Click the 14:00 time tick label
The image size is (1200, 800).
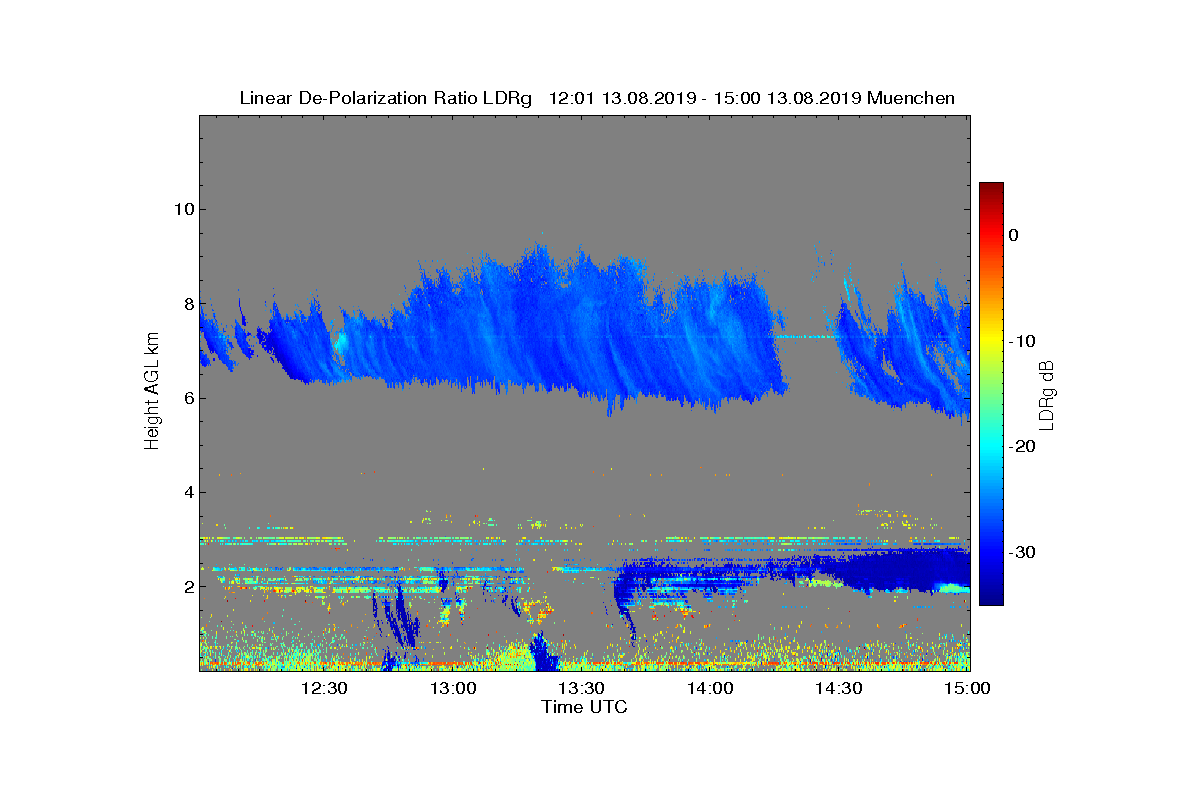710,688
